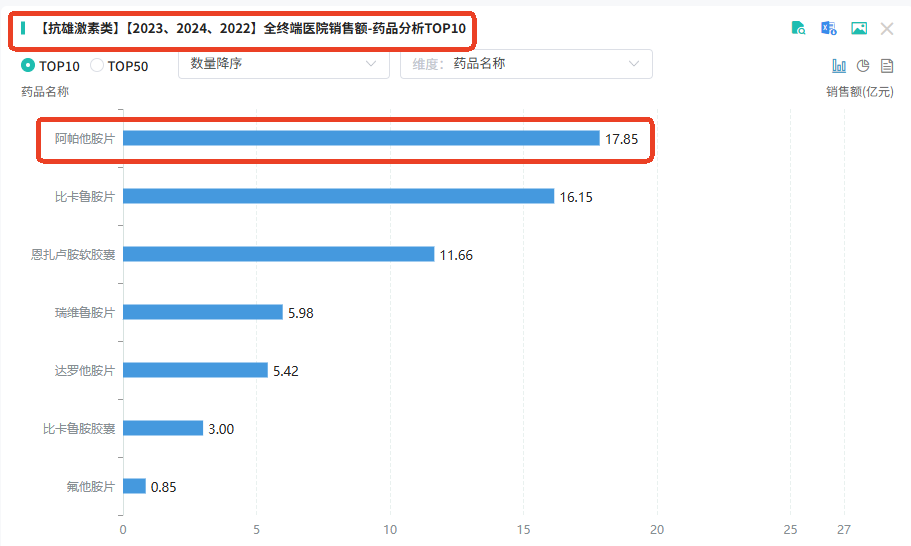
Task: Switch to the bar chart view
Action: point(839,66)
